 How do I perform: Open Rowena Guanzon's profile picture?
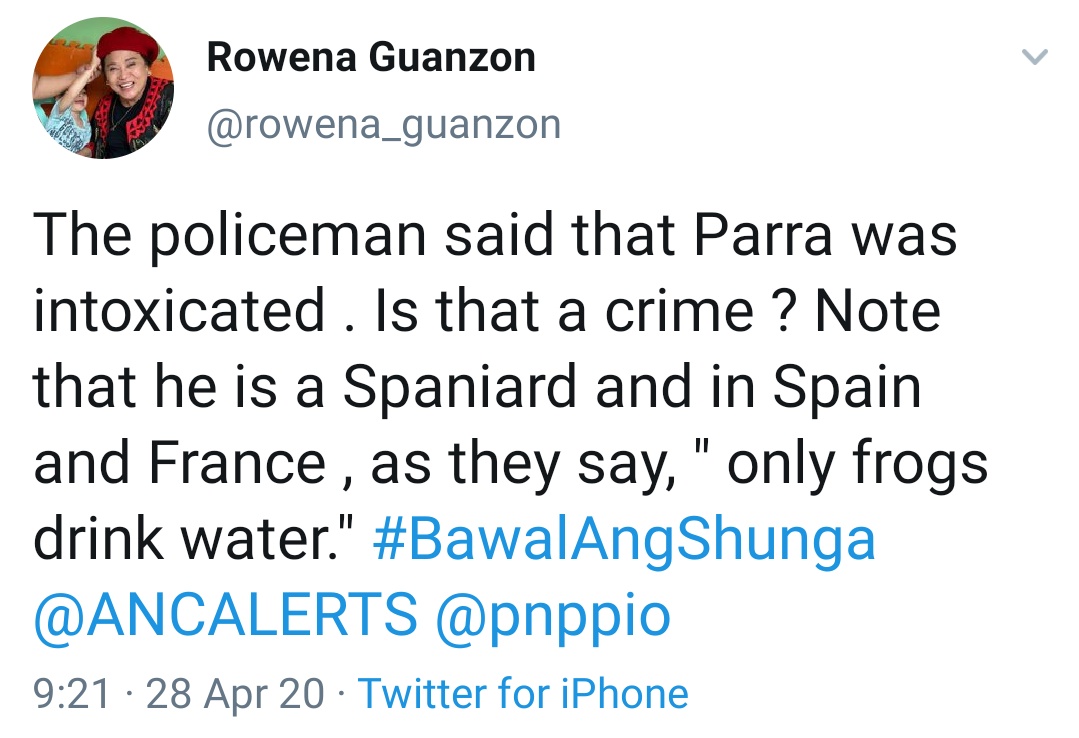pos(103,91)
